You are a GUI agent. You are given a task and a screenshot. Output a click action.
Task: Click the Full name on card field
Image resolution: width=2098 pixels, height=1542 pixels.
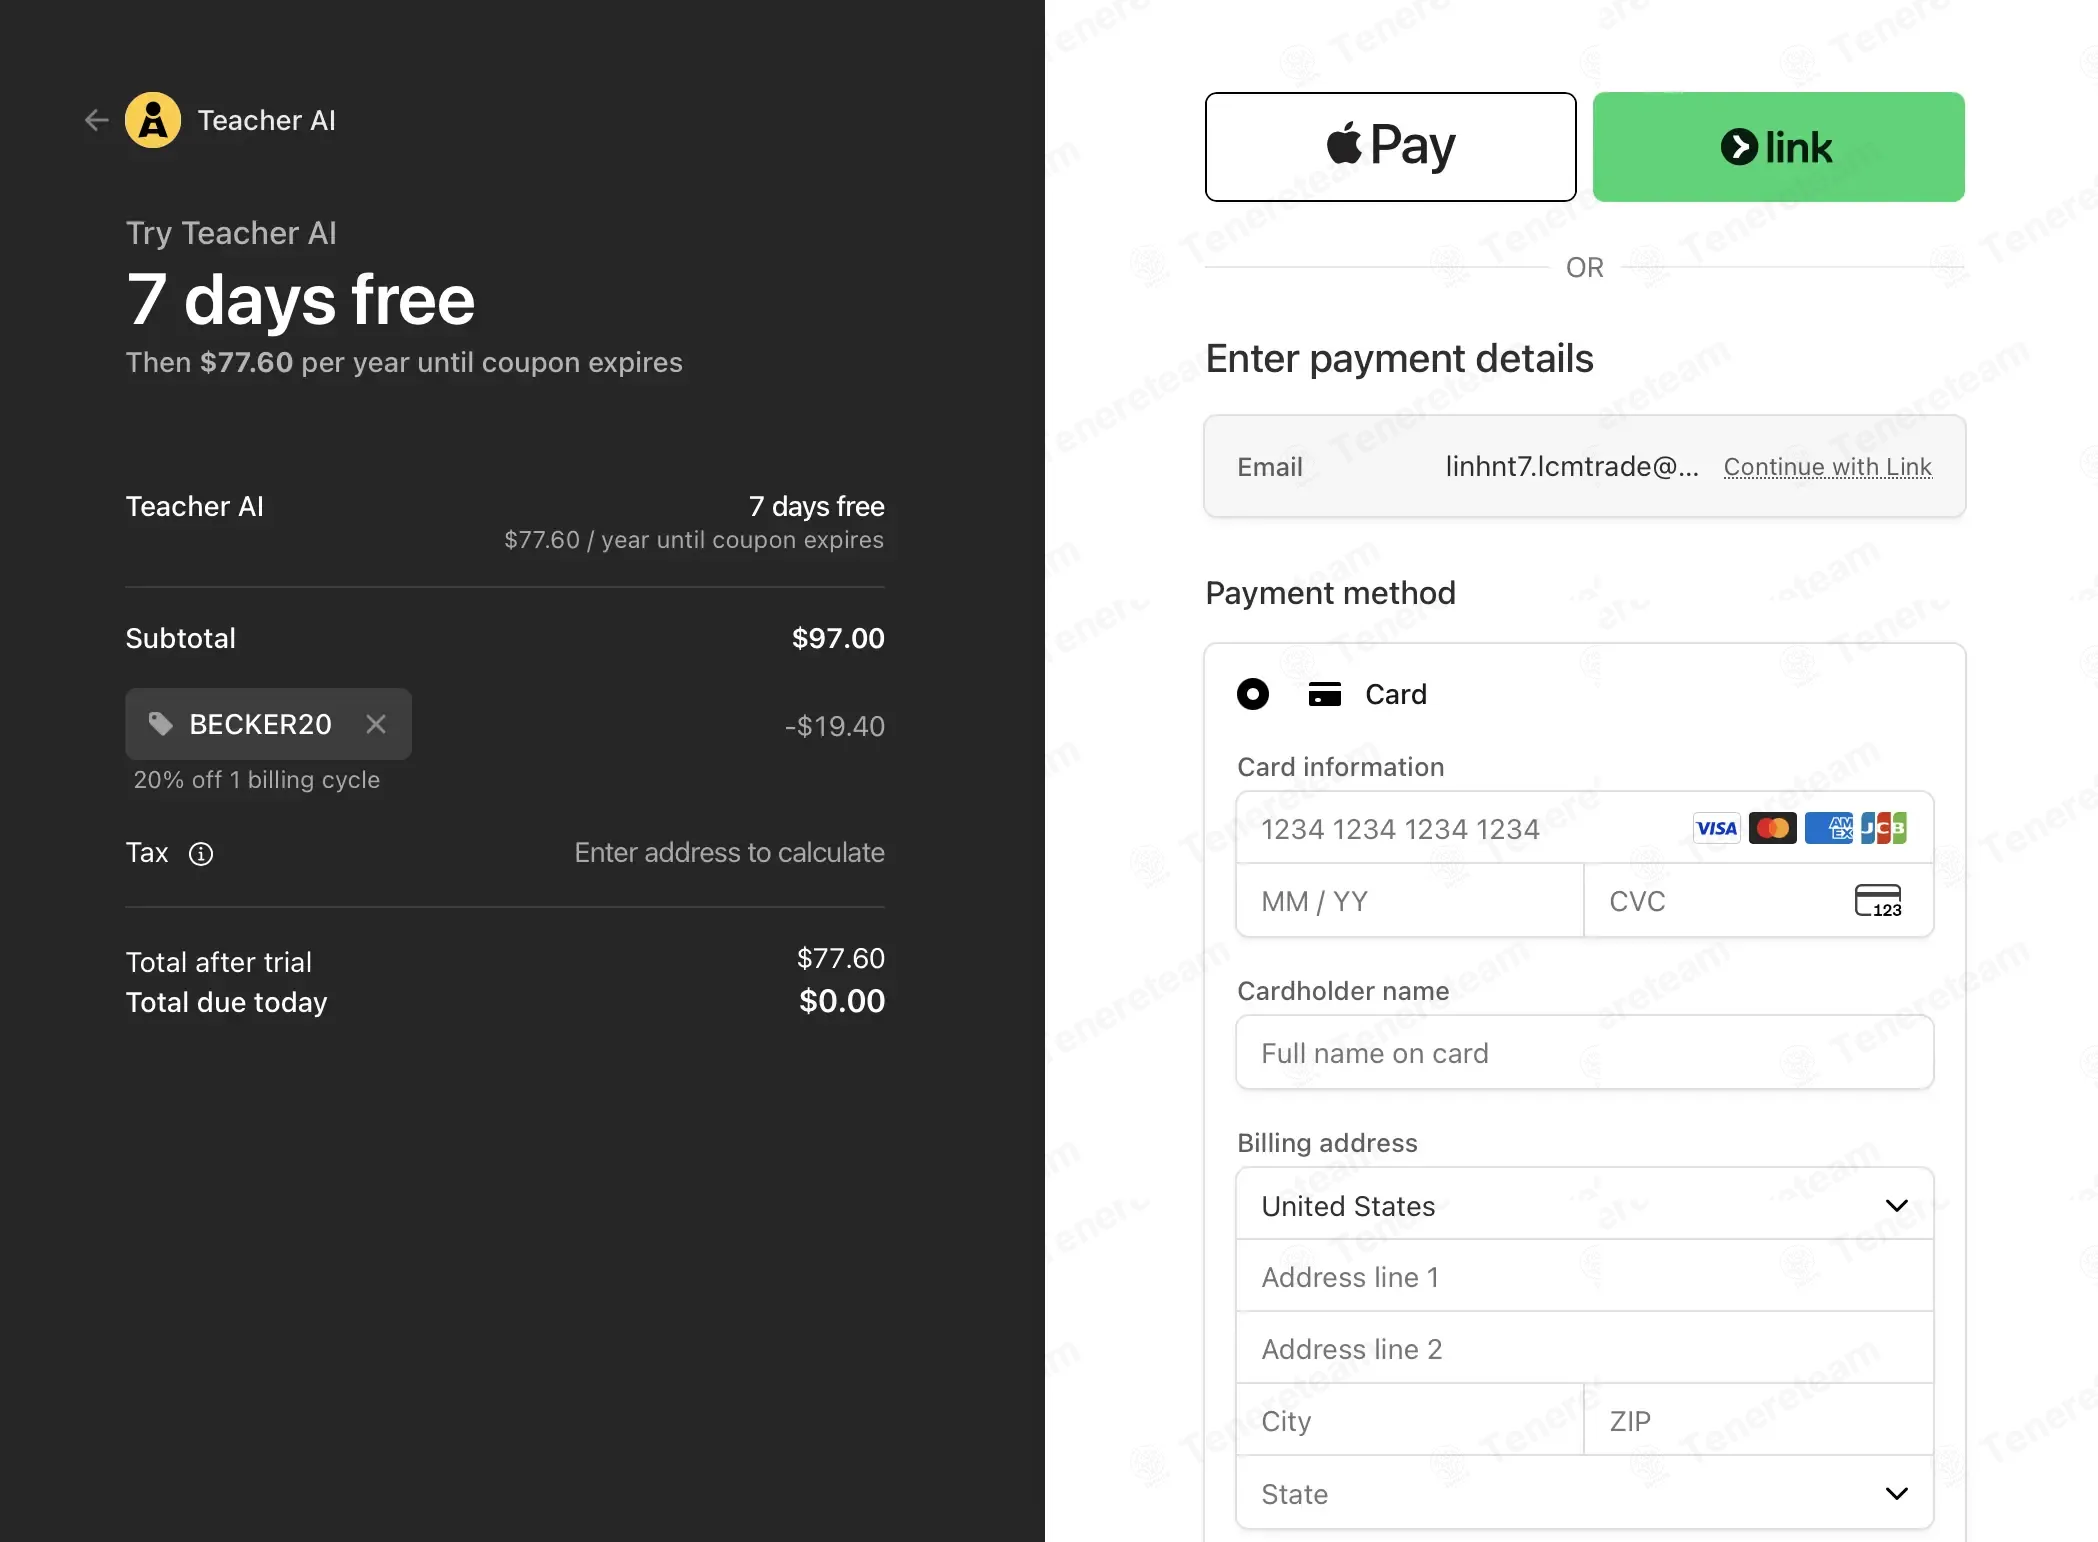click(1585, 1053)
